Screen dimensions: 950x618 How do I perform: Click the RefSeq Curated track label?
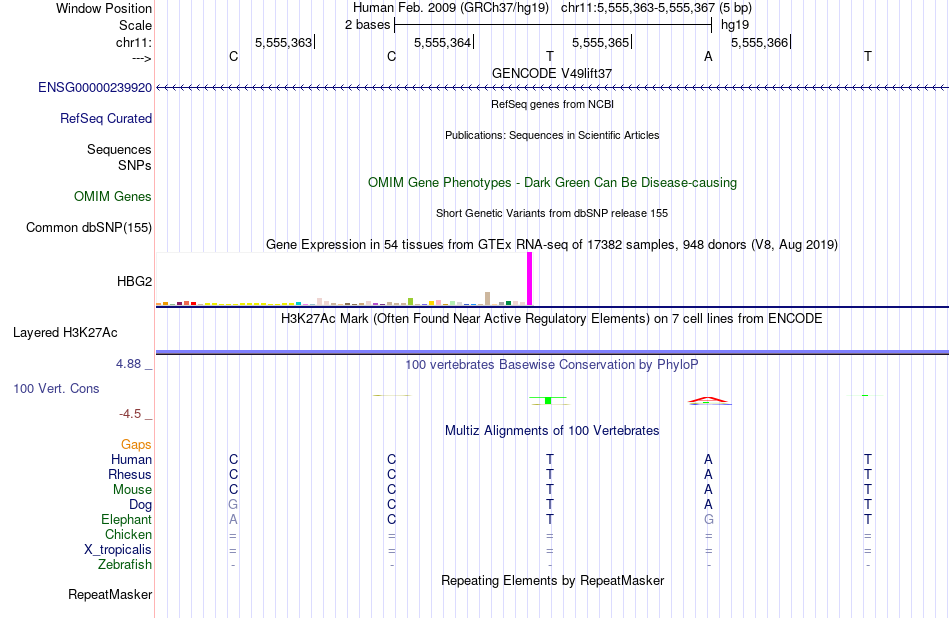[x=105, y=118]
